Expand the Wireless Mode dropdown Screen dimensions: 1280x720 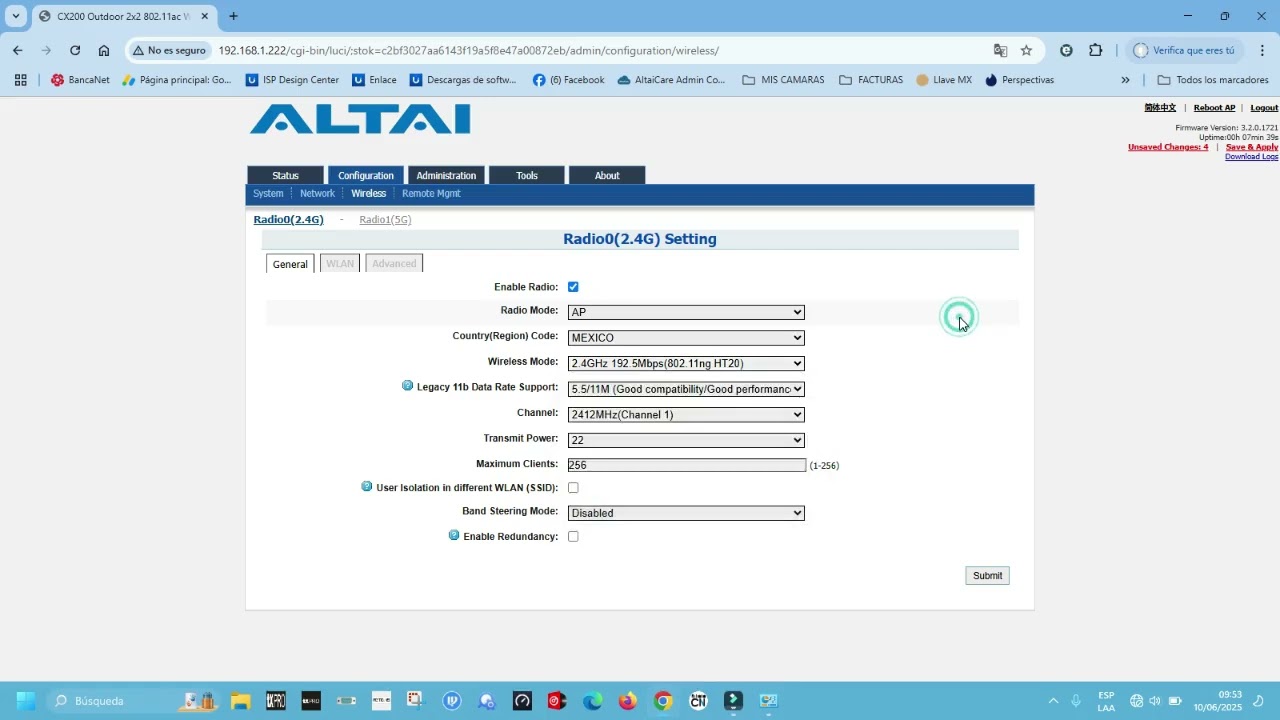(x=686, y=363)
